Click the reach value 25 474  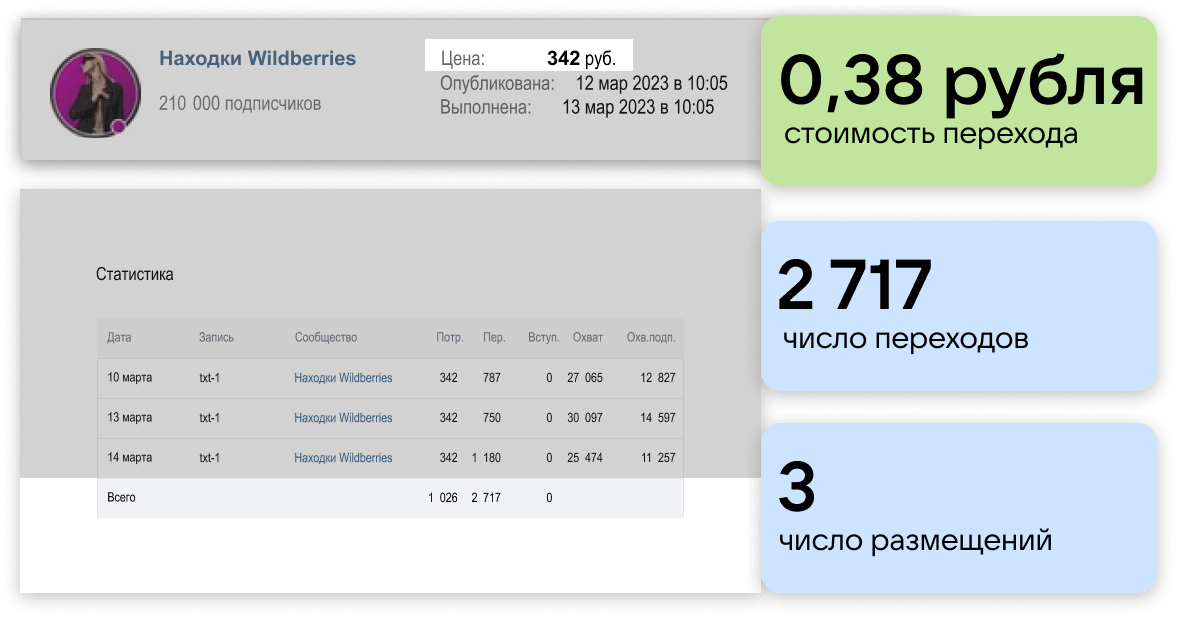coord(585,457)
